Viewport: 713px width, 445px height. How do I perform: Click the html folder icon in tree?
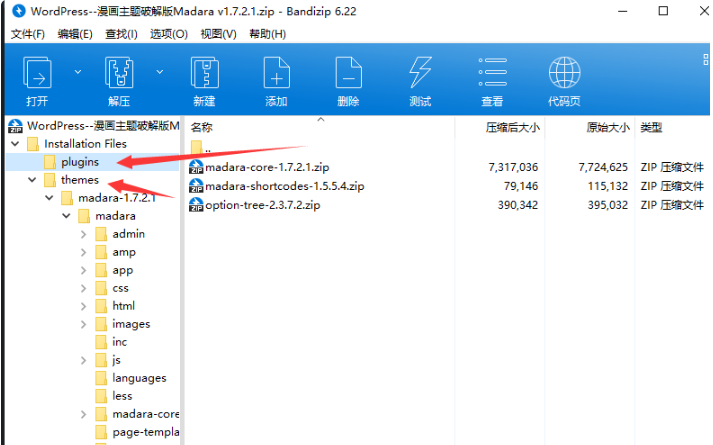(x=101, y=306)
